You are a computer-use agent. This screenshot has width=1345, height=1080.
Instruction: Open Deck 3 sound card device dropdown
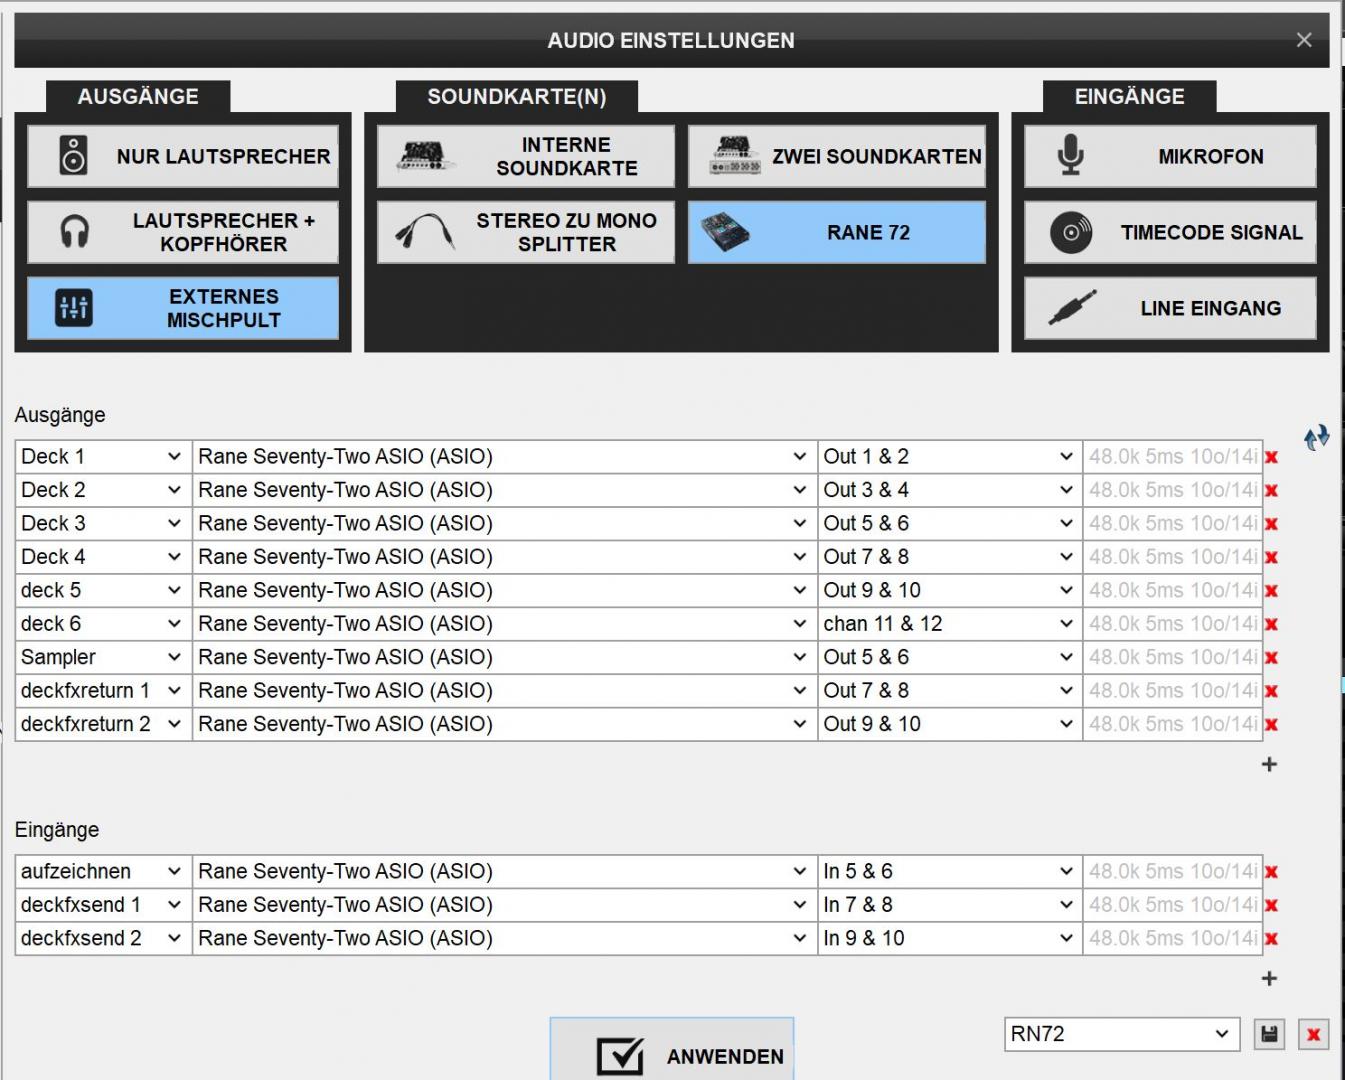[x=504, y=523]
